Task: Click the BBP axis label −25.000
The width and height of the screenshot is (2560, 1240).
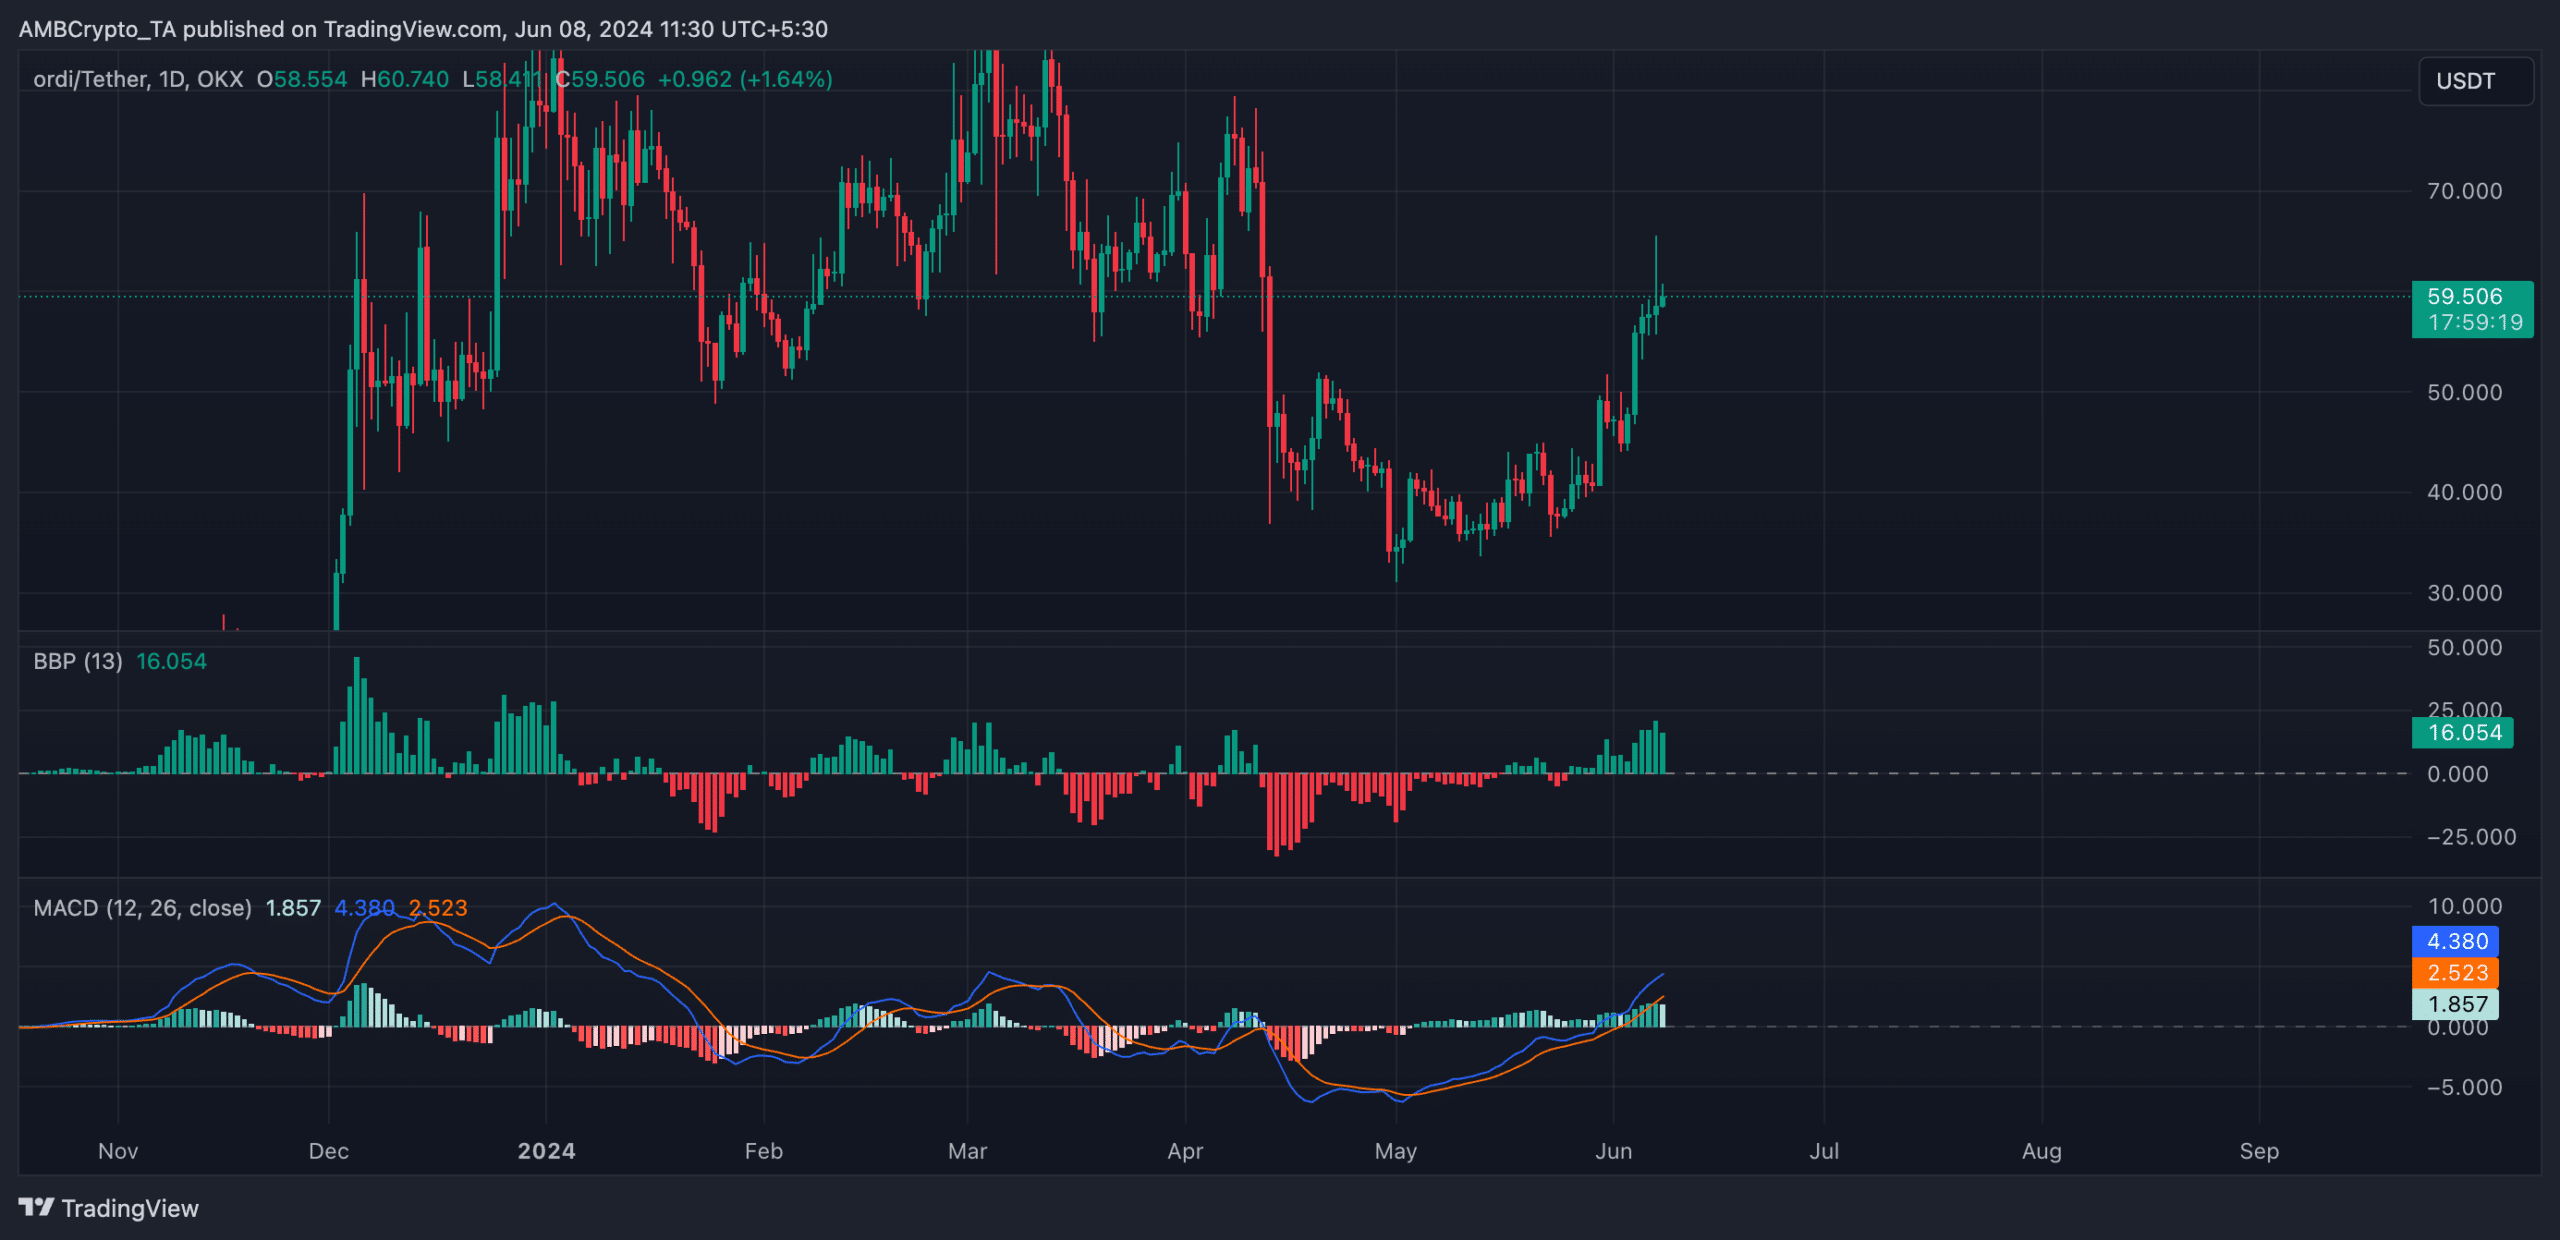Action: tap(2472, 837)
